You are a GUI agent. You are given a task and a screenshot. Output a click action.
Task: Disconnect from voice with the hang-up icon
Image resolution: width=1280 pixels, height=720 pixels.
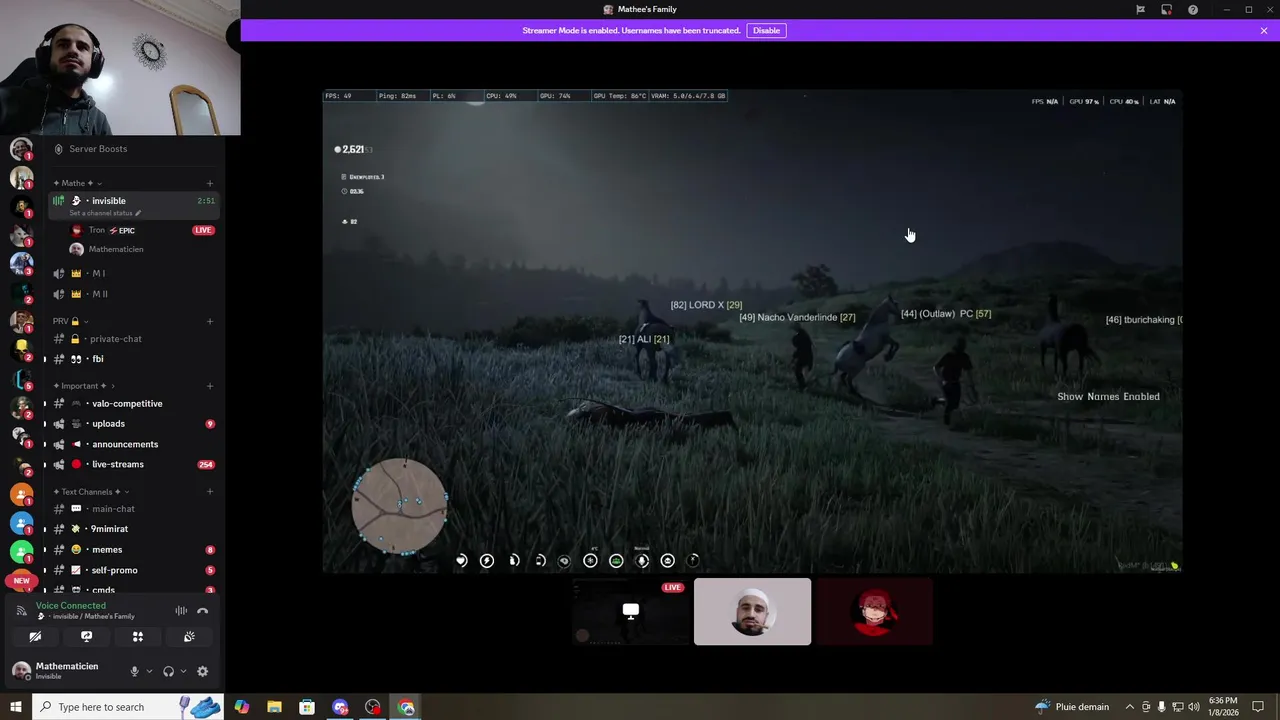click(203, 611)
